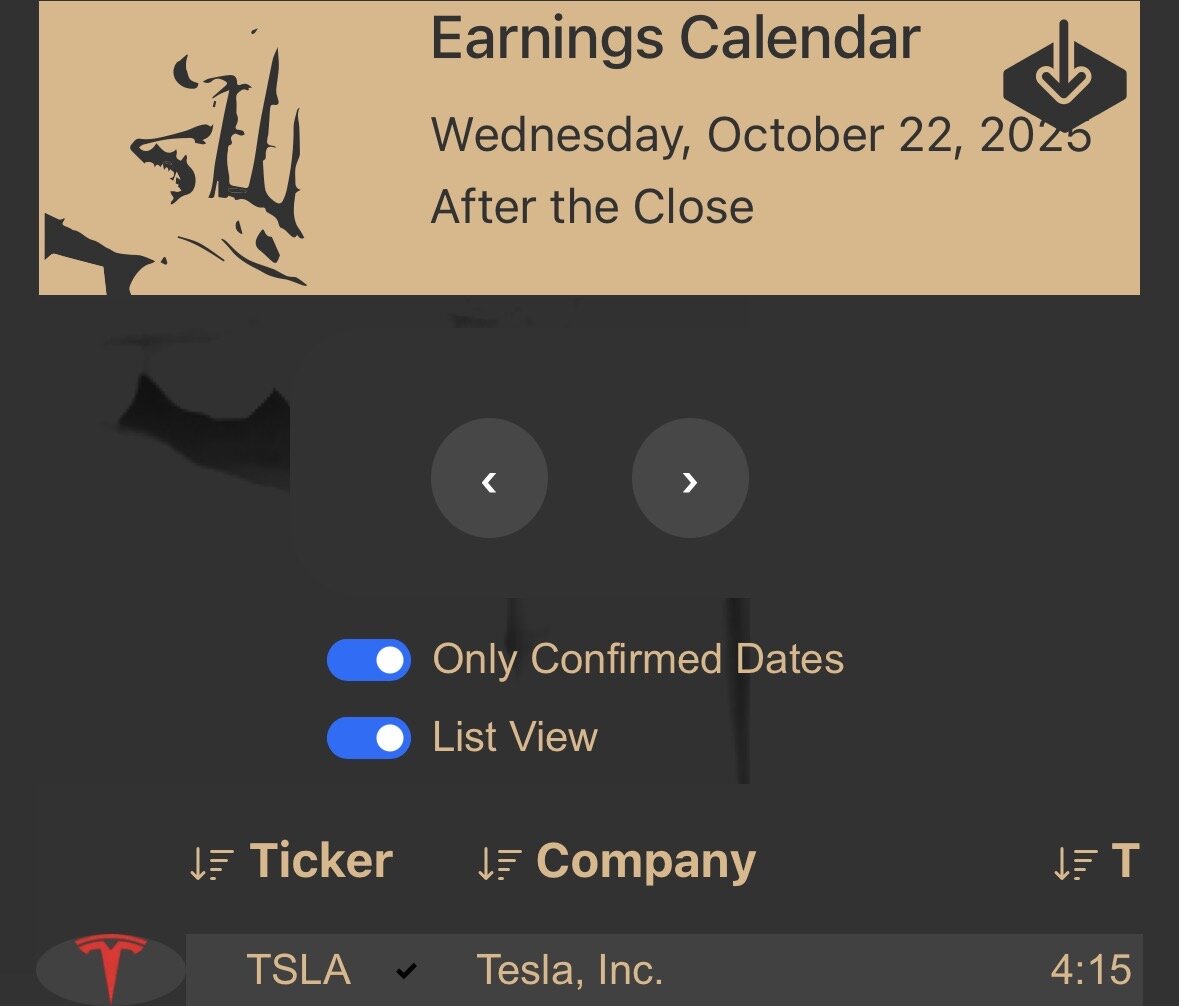
Task: Toggle the Only Confirmed Dates switch
Action: [x=369, y=660]
